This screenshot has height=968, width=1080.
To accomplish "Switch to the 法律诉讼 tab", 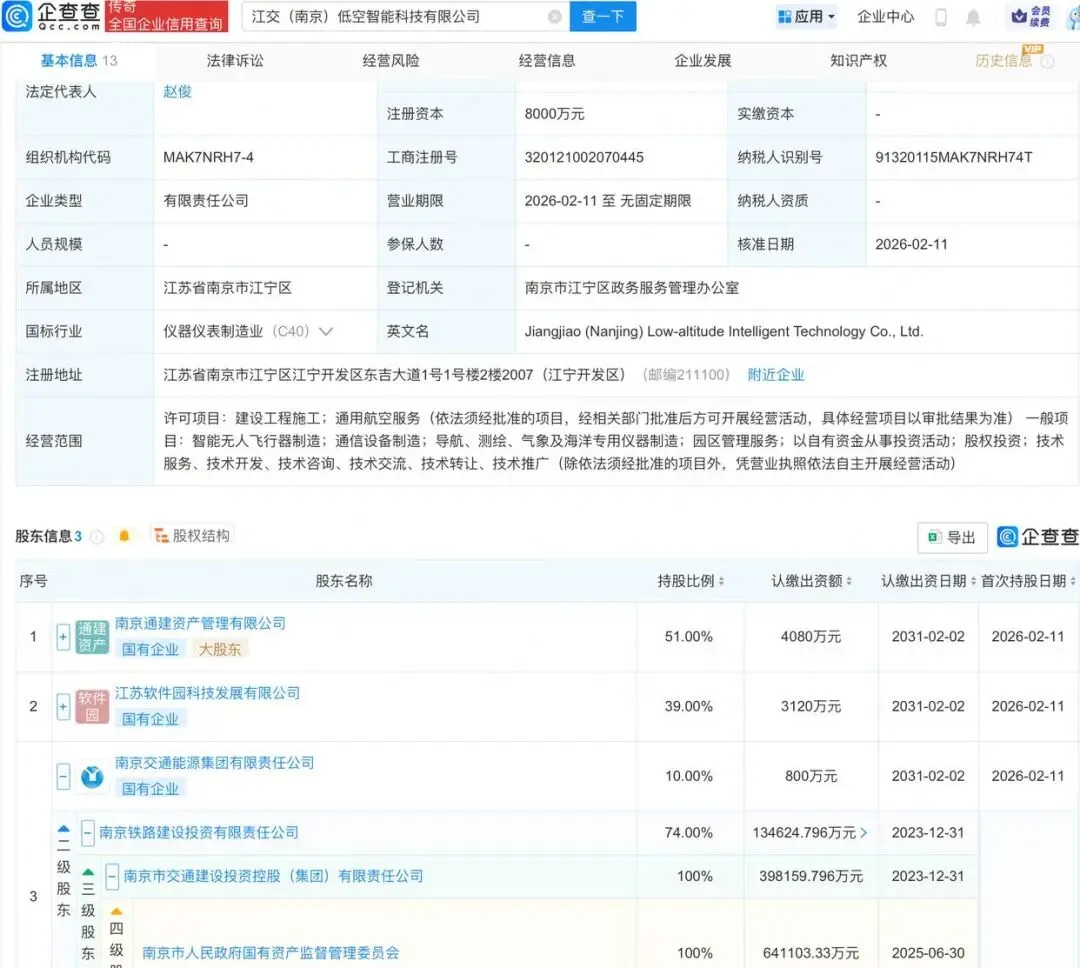I will 235,61.
